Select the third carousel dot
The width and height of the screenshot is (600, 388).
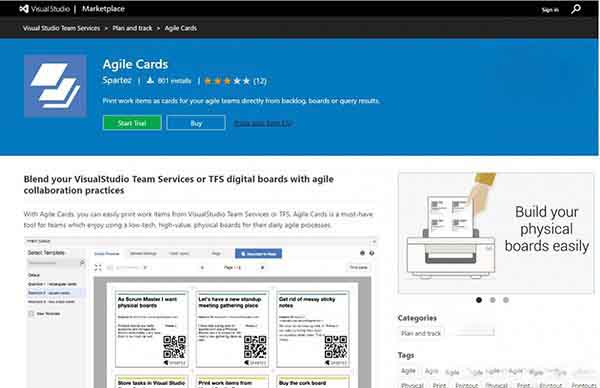[506, 300]
